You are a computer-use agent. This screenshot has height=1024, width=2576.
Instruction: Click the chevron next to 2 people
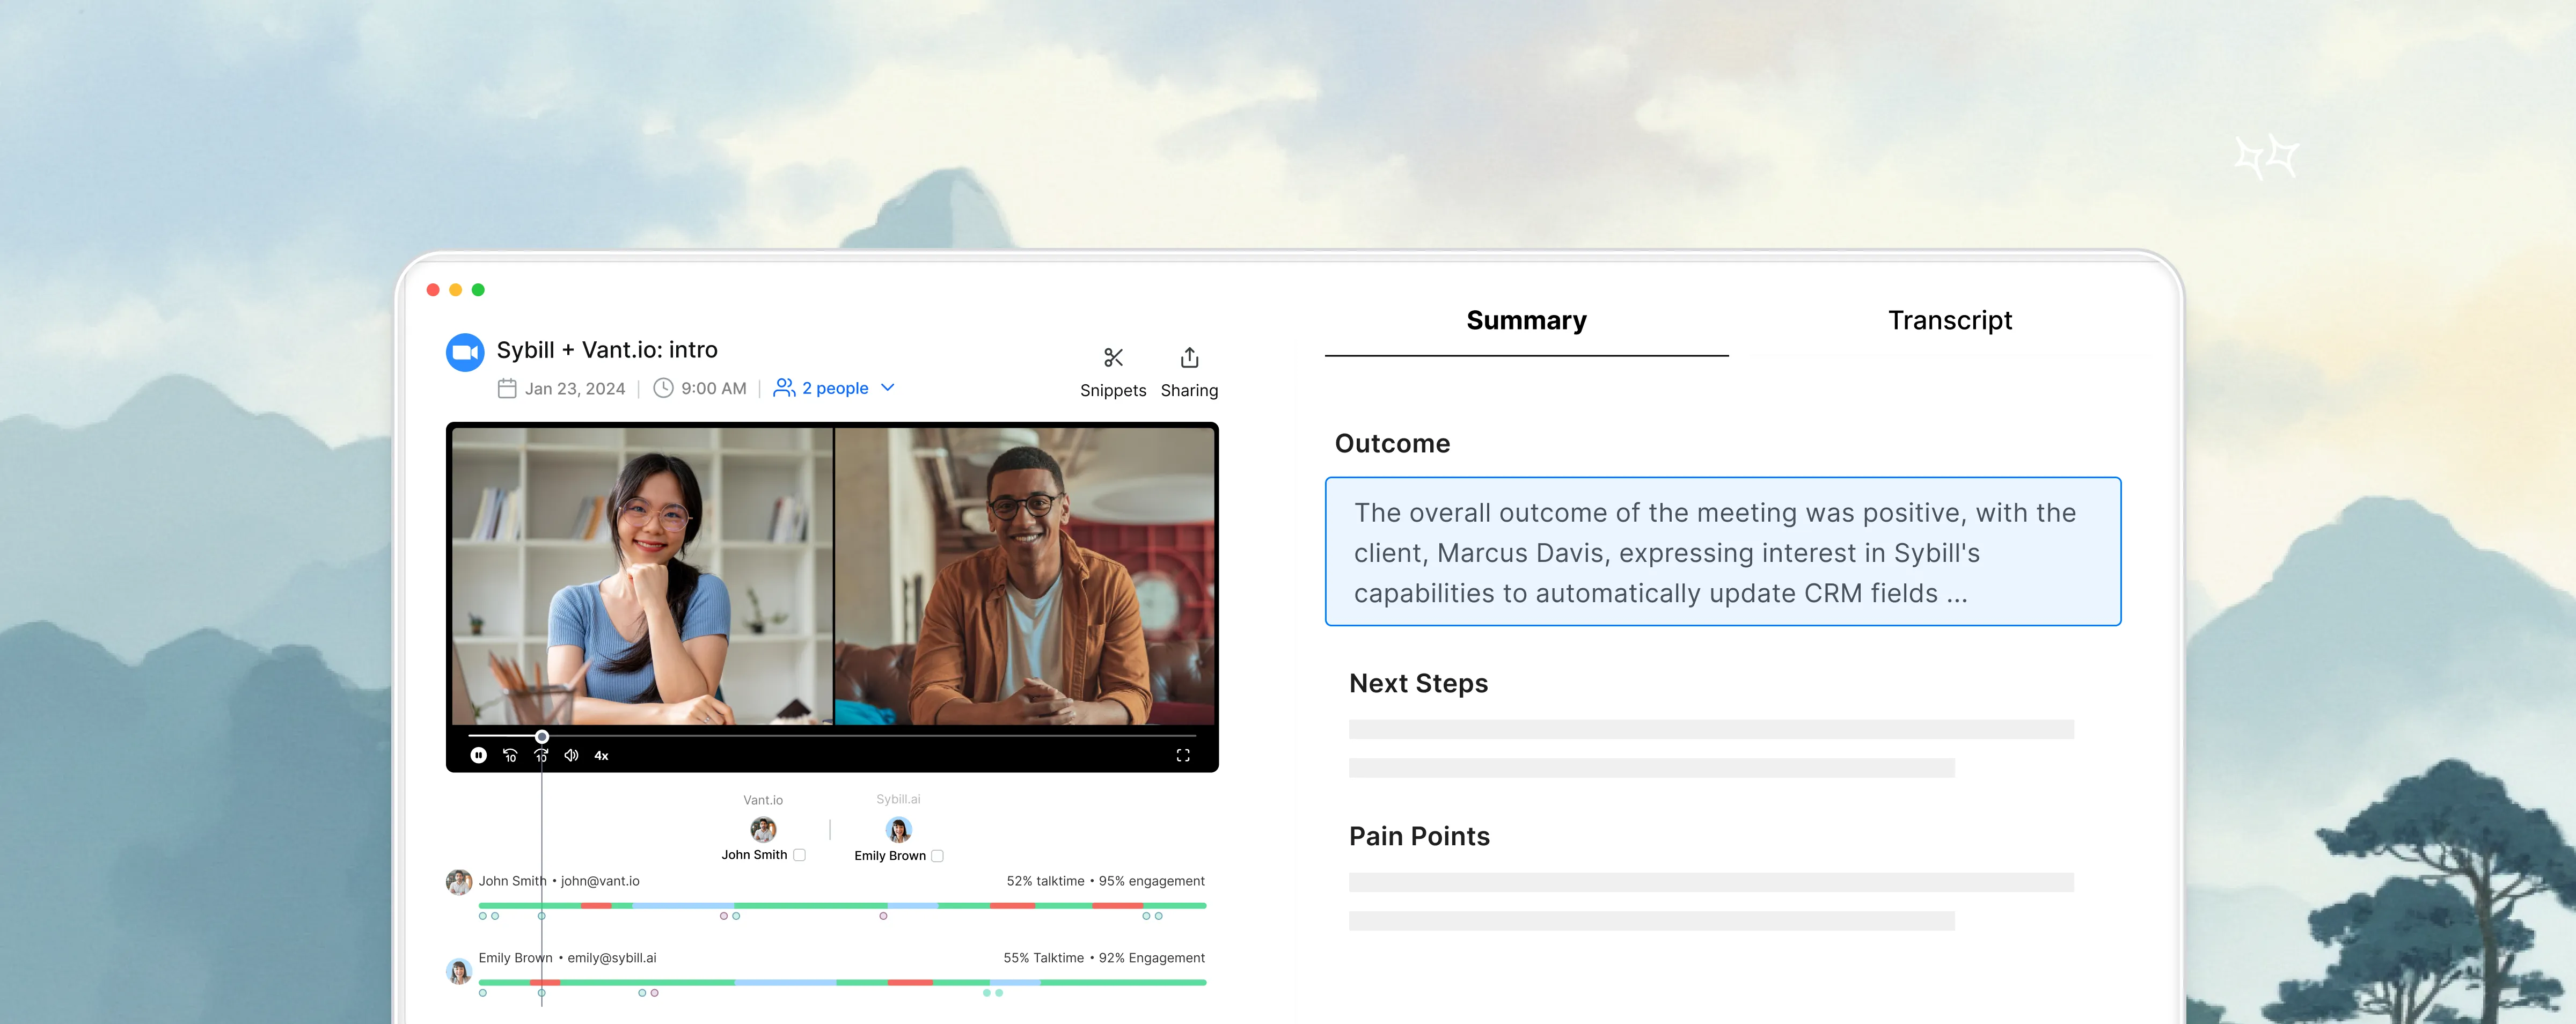coord(887,387)
